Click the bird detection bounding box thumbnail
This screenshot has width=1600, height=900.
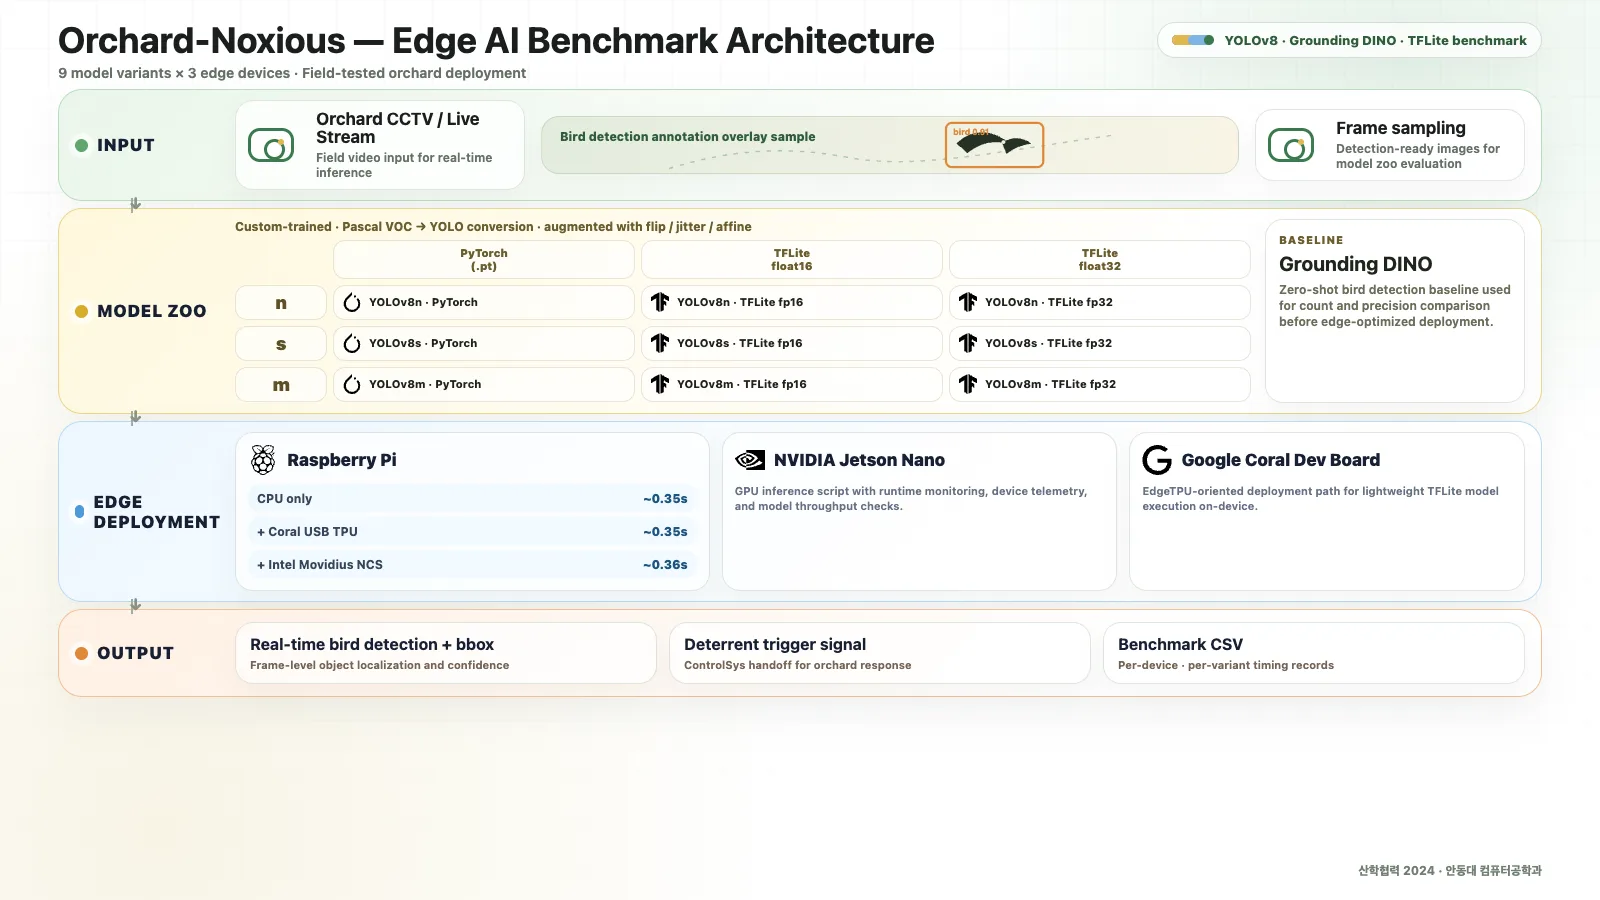pyautogui.click(x=994, y=145)
